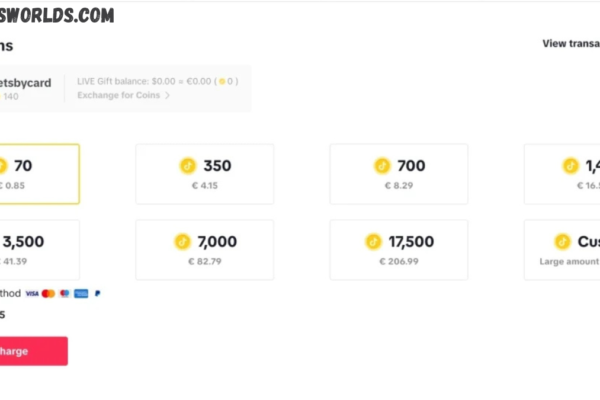Open the Custom large amount option
600x400 pixels.
pyautogui.click(x=562, y=250)
